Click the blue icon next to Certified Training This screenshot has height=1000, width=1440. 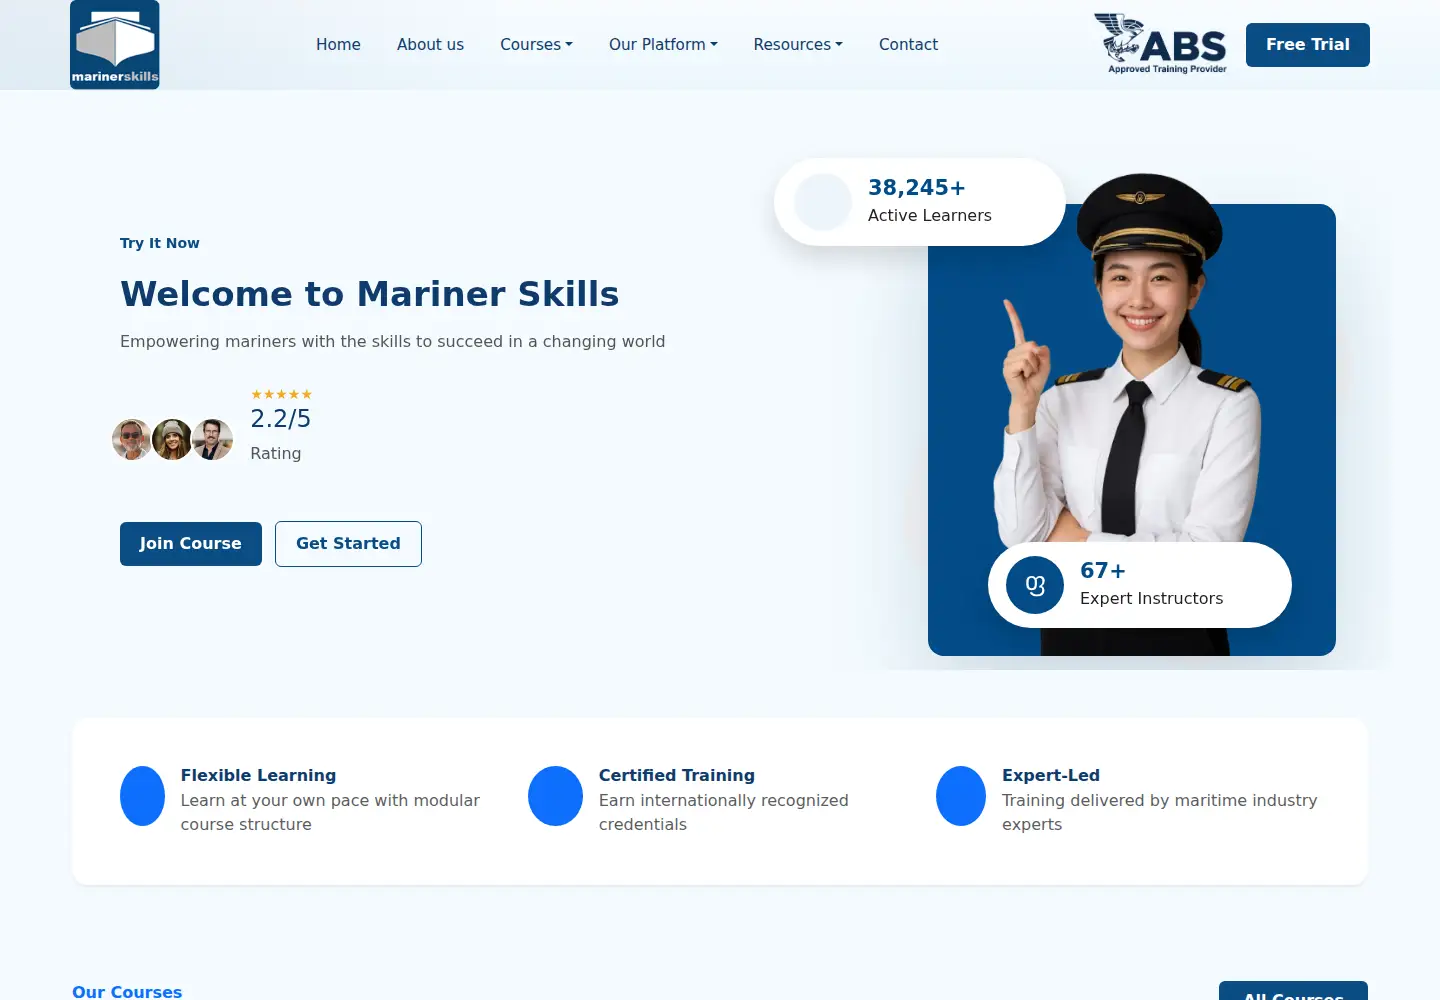pos(555,796)
